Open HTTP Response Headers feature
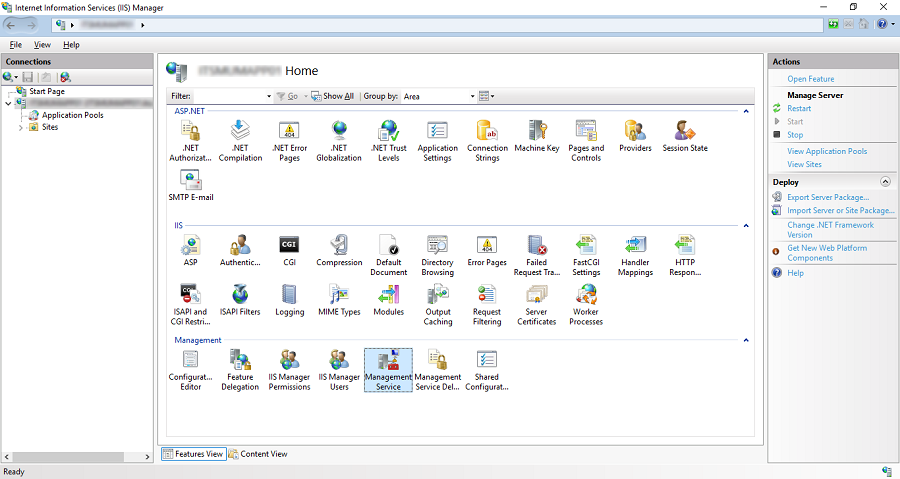Image resolution: width=900 pixels, height=479 pixels. 685,255
